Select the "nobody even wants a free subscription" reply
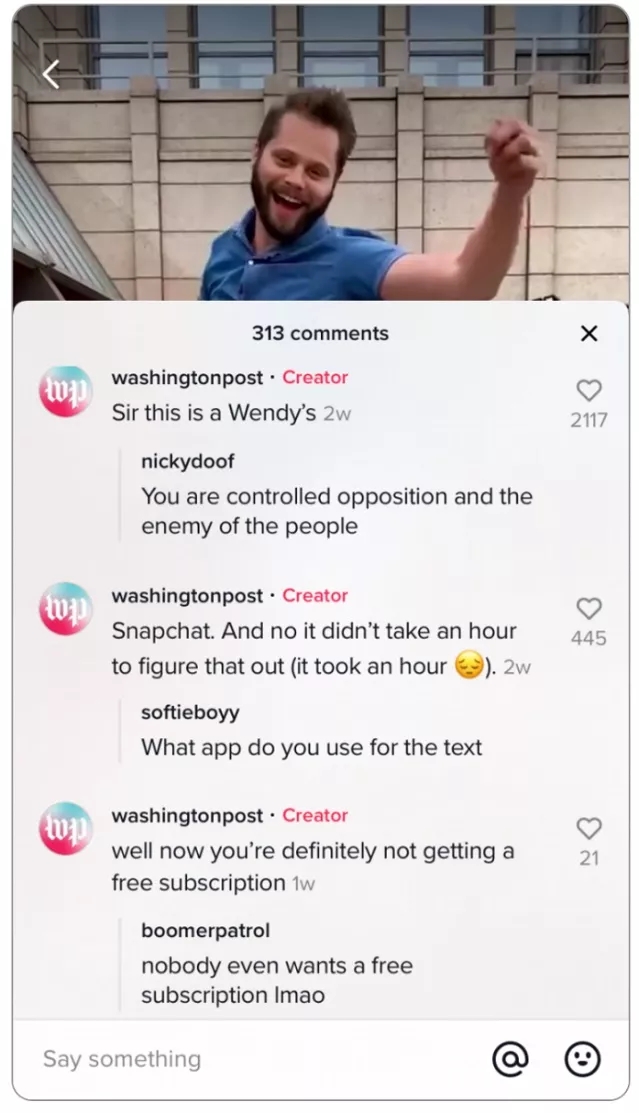 point(277,980)
